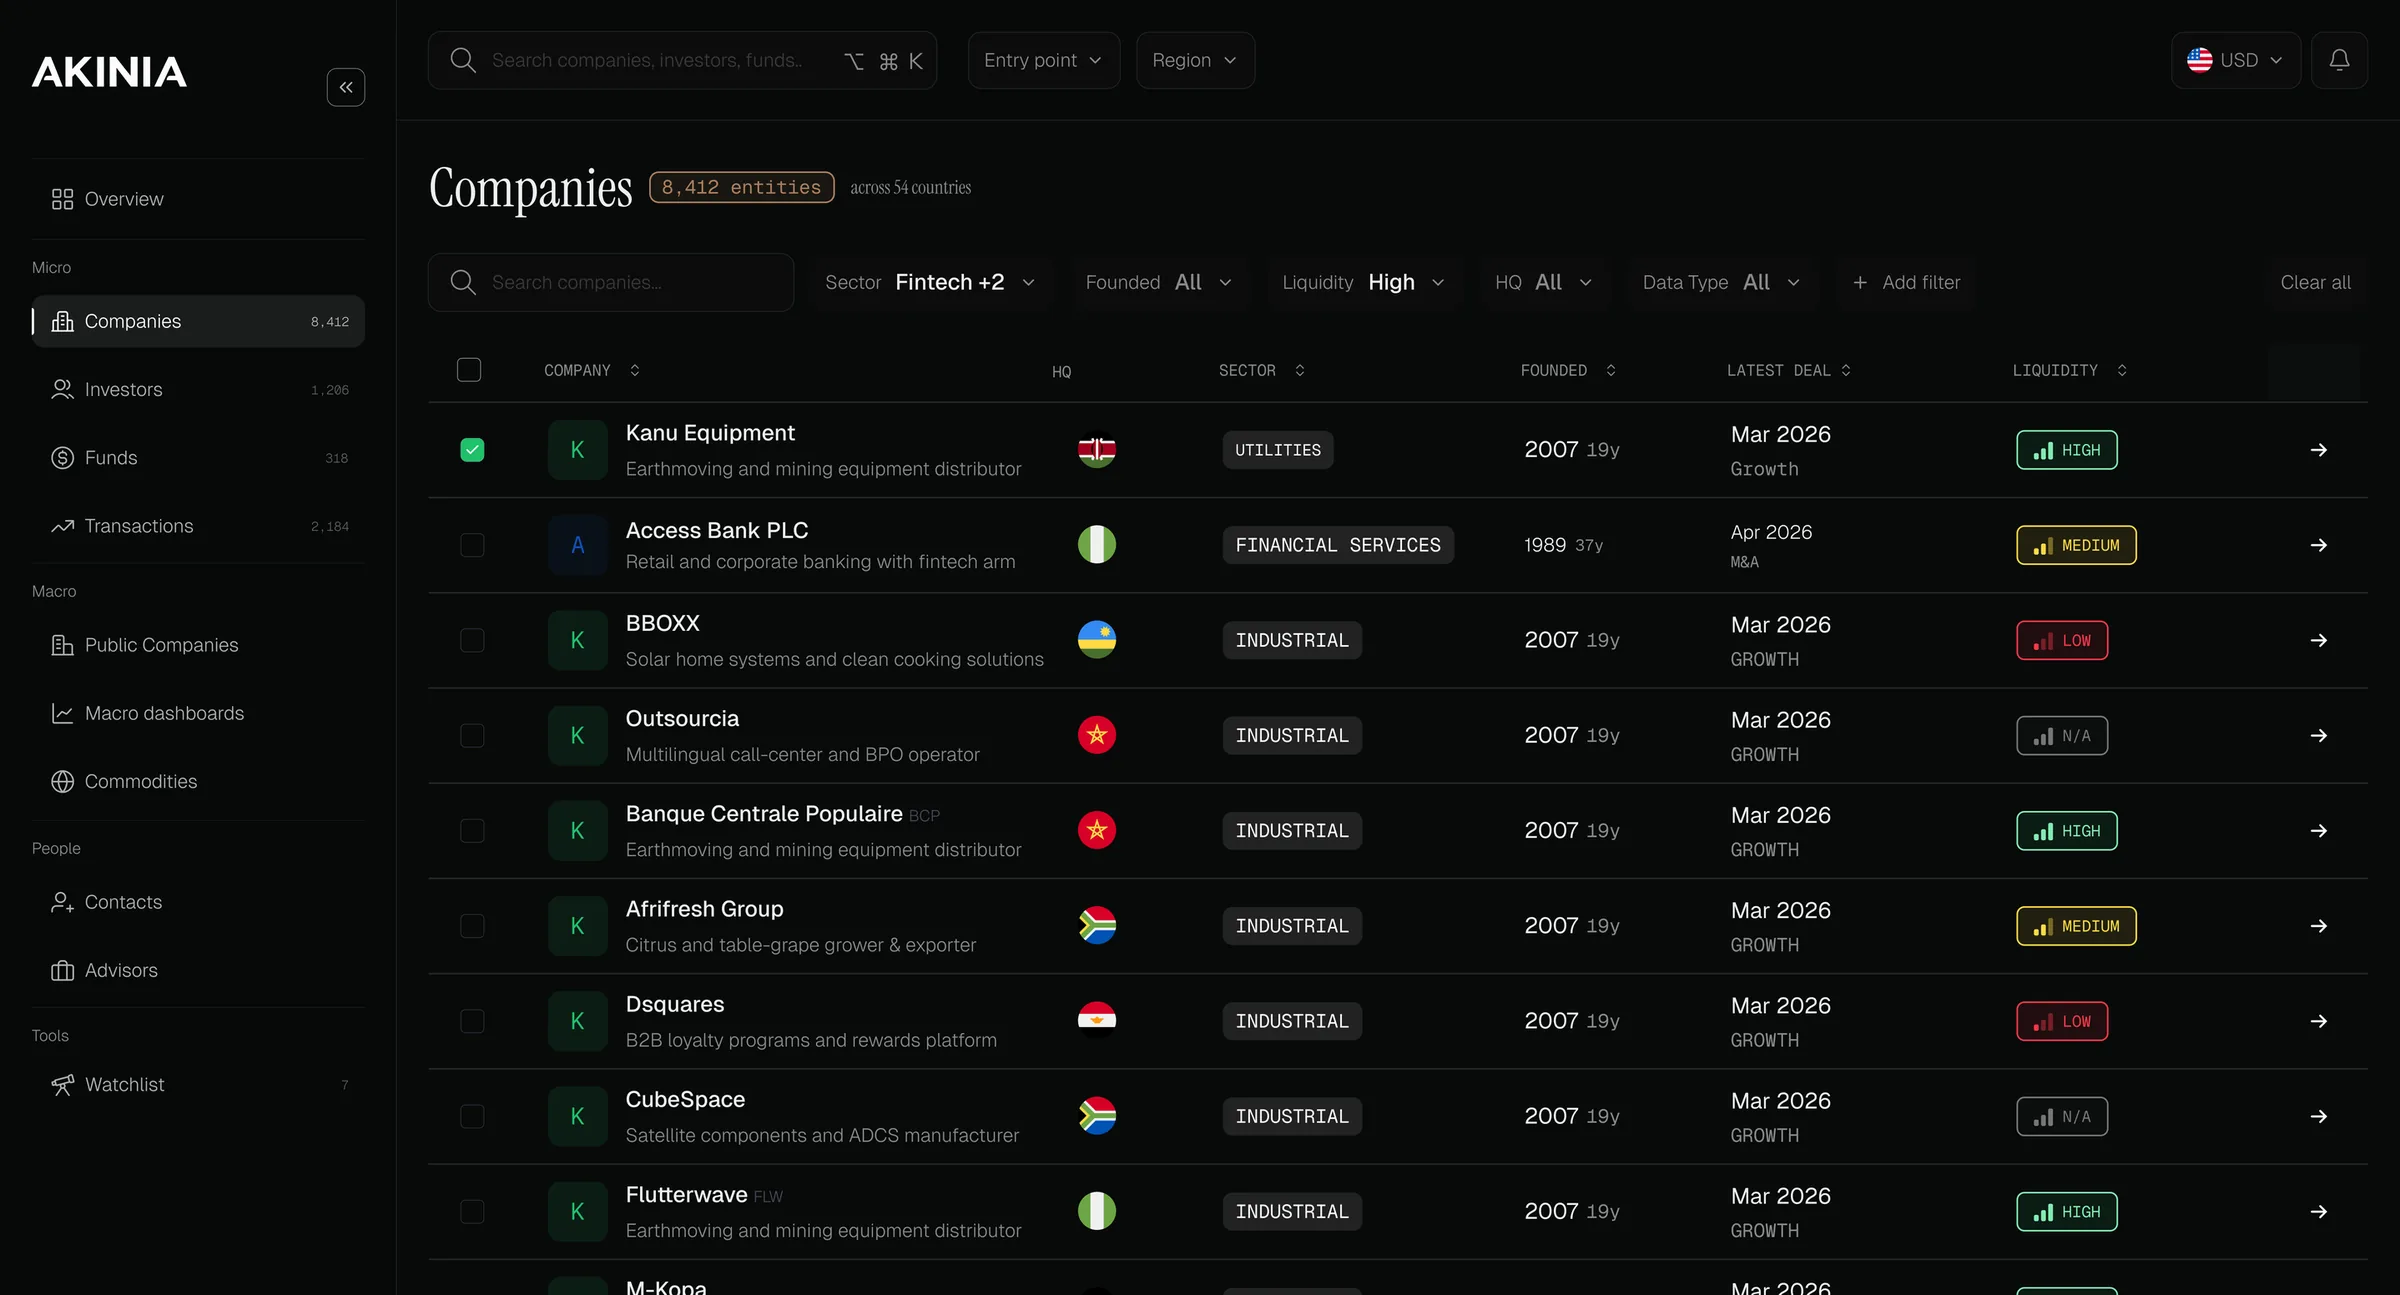Image resolution: width=2400 pixels, height=1295 pixels.
Task: Click Kanu Equipment Kenya flag icon
Action: (1097, 450)
